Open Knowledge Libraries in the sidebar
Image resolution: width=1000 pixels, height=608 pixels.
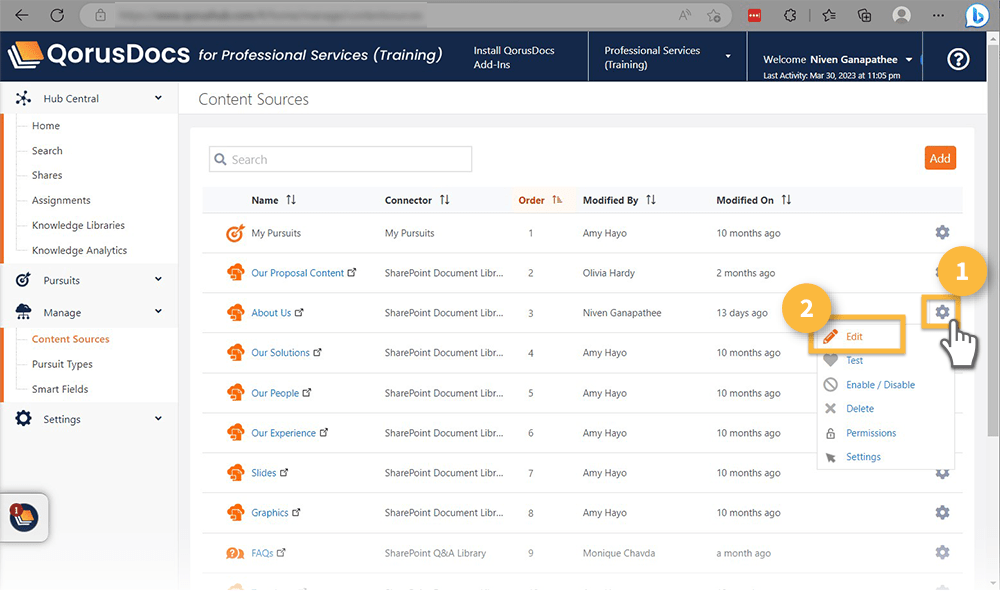78,225
